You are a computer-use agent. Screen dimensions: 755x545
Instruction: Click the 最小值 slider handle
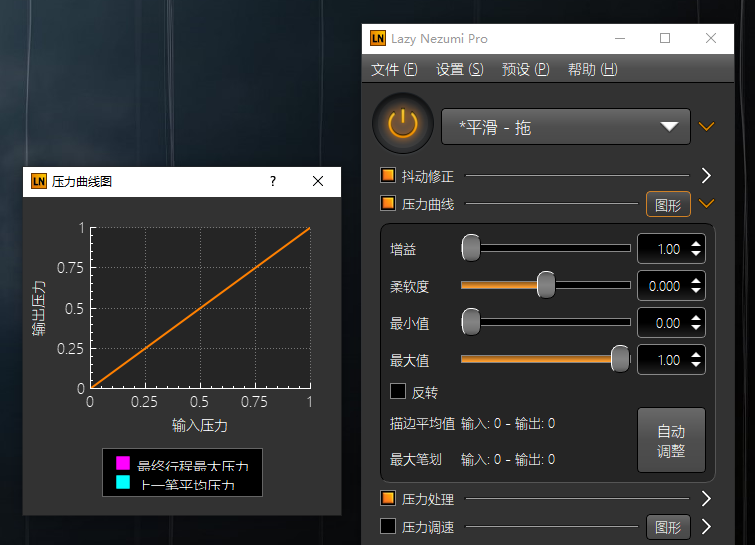[x=471, y=322]
